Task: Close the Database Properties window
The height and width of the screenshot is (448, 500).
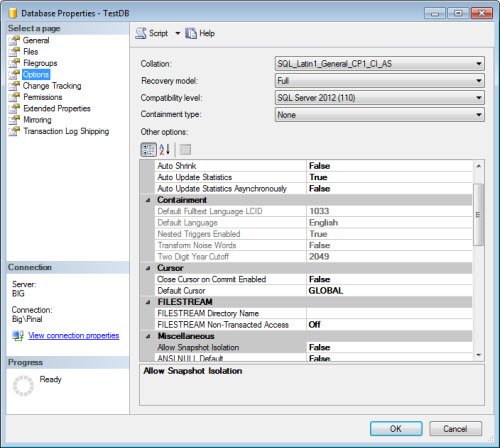Action: (x=482, y=13)
